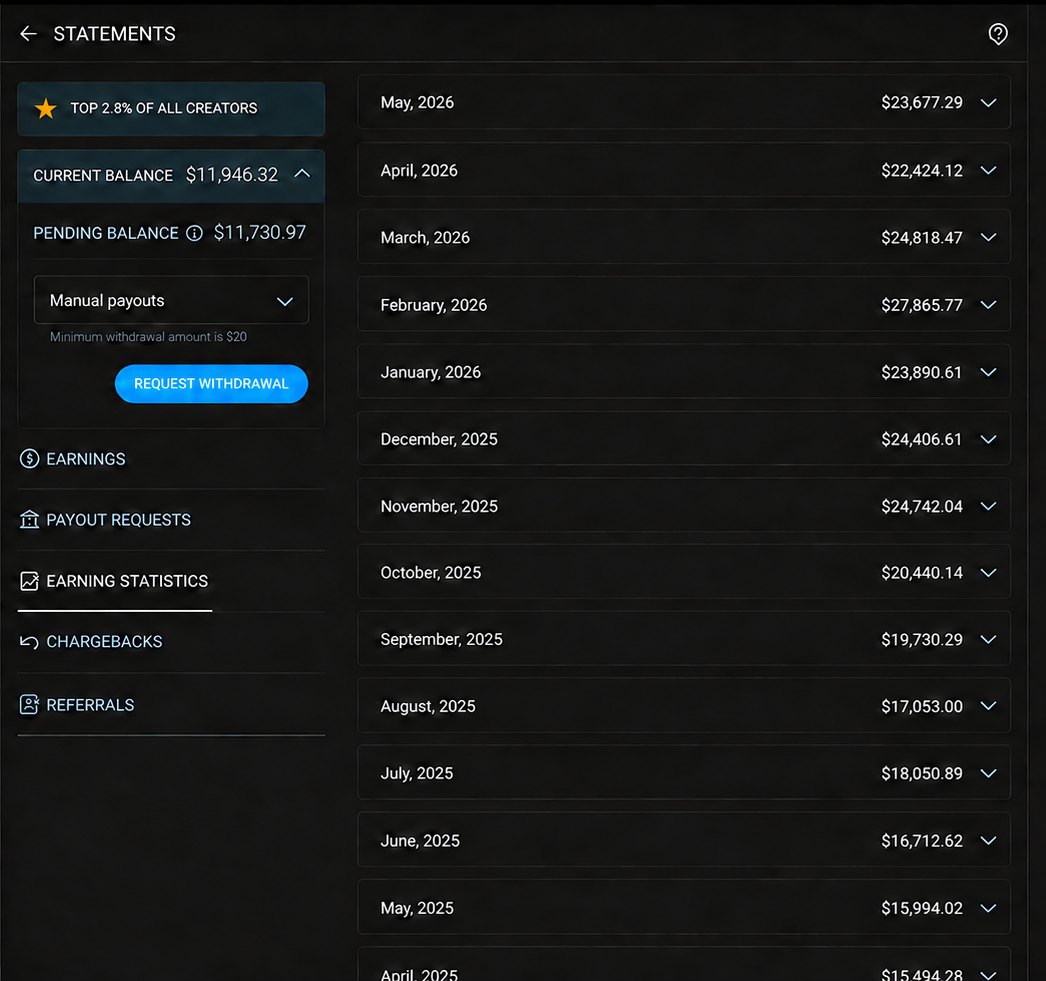Click the Pending Balance label
The image size is (1046, 981).
pyautogui.click(x=106, y=233)
